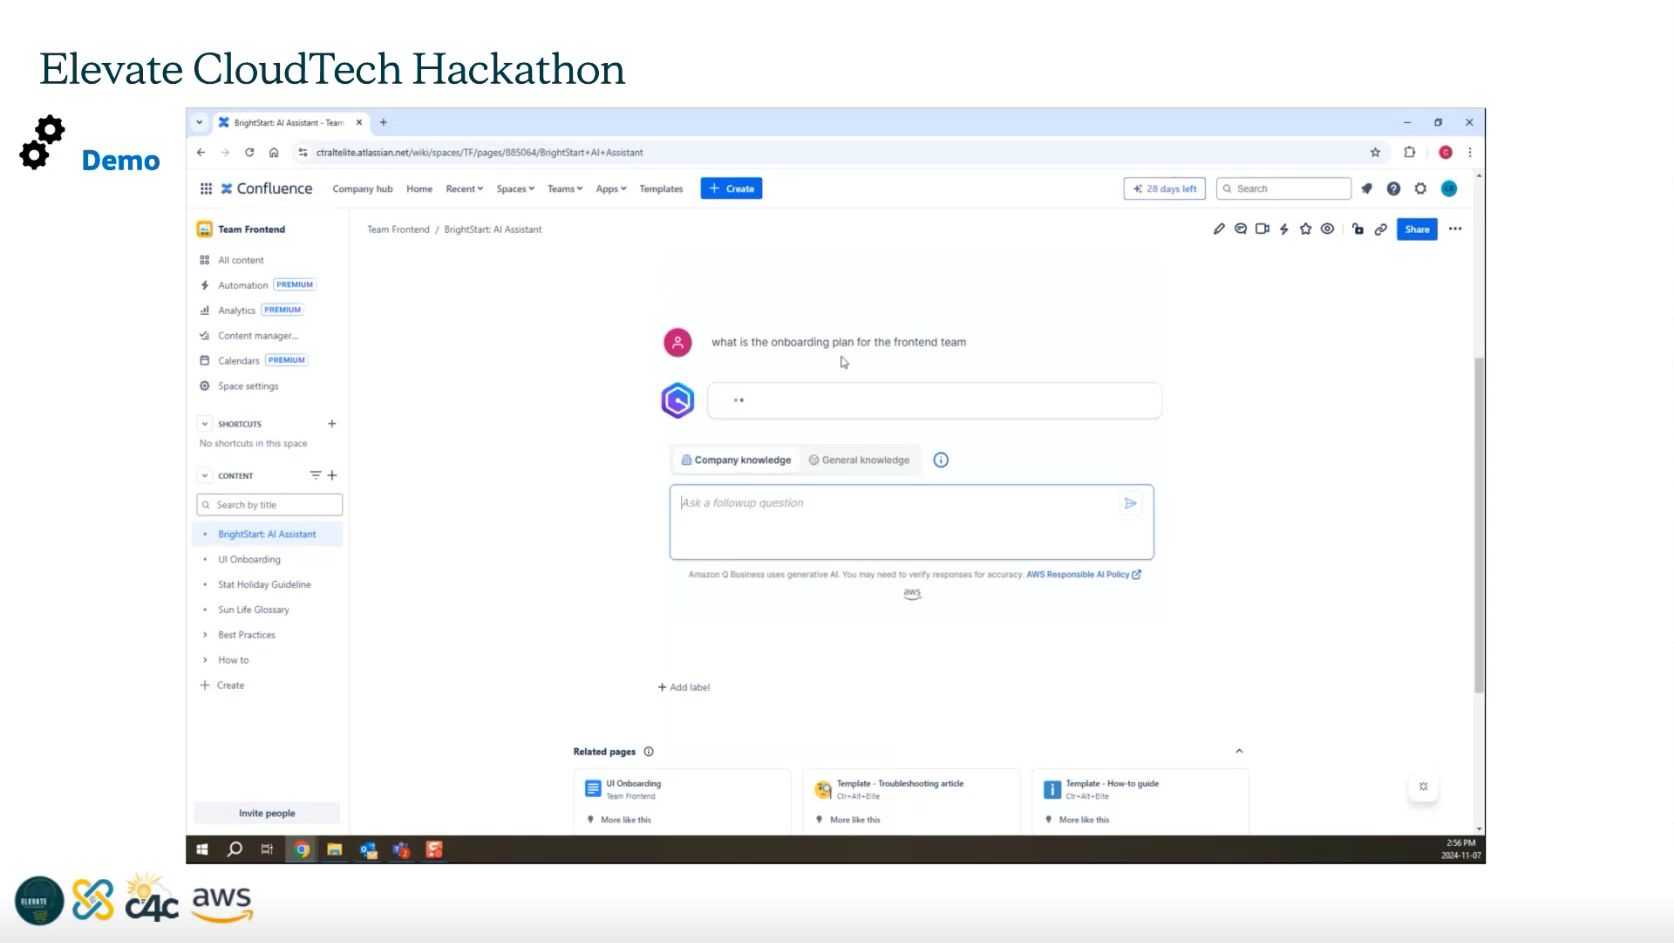Expand the Recent dropdown

464,188
